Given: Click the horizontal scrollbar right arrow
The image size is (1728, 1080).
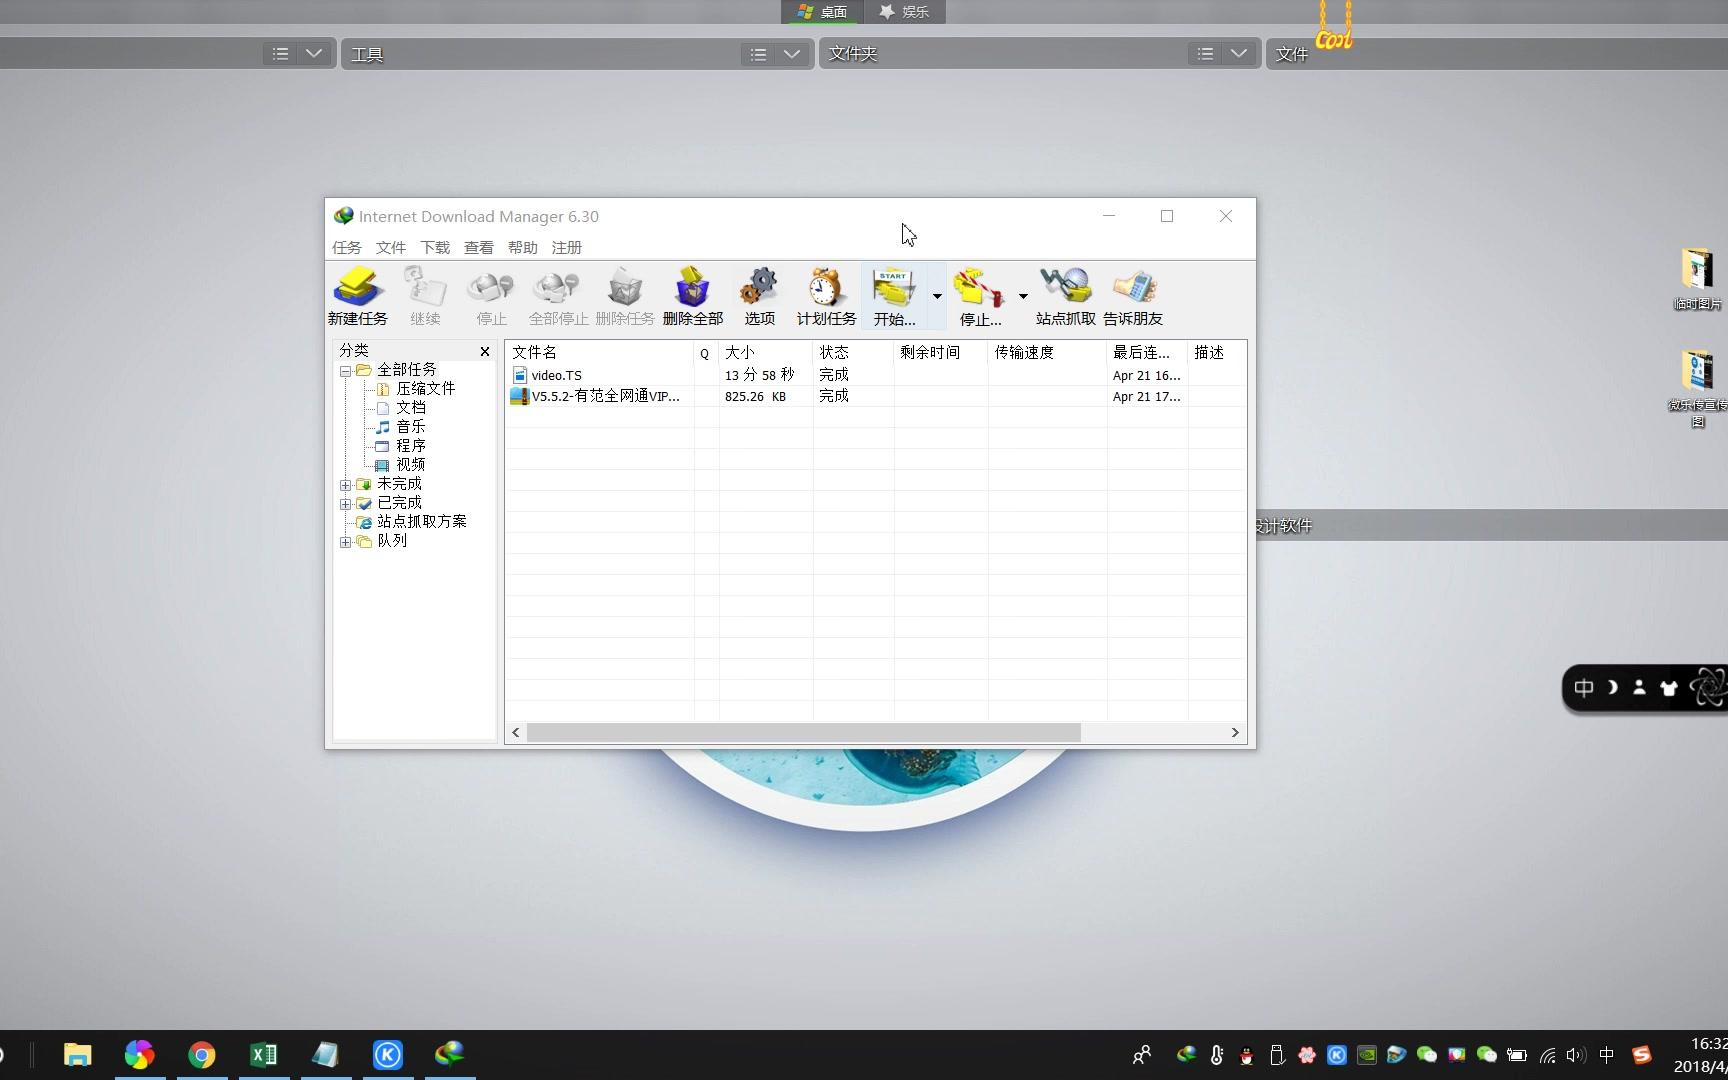Looking at the screenshot, I should 1235,733.
